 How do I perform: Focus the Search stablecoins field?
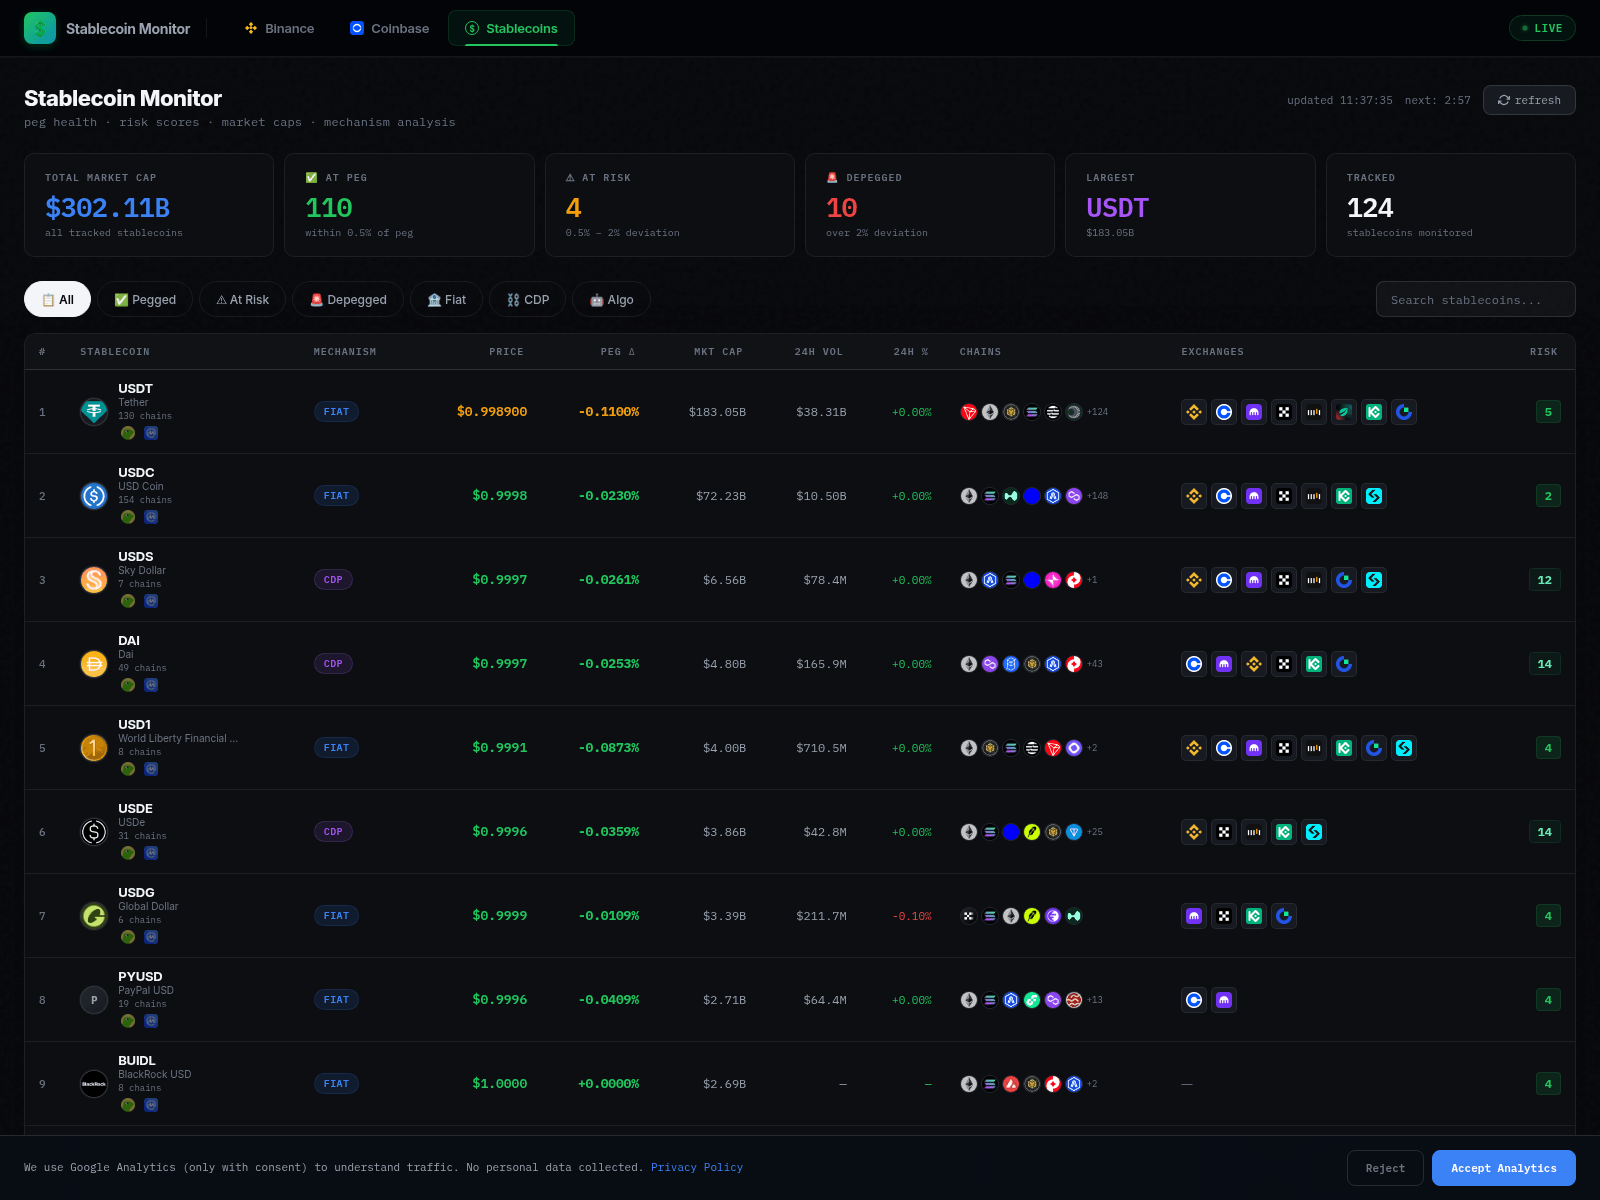[1476, 299]
